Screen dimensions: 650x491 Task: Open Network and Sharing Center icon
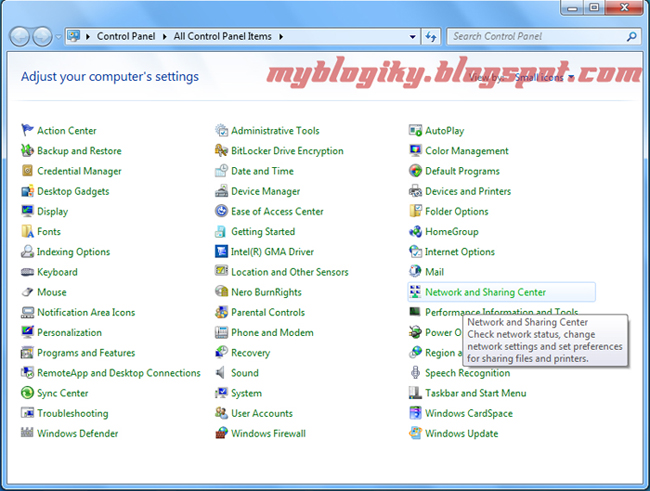pyautogui.click(x=415, y=292)
